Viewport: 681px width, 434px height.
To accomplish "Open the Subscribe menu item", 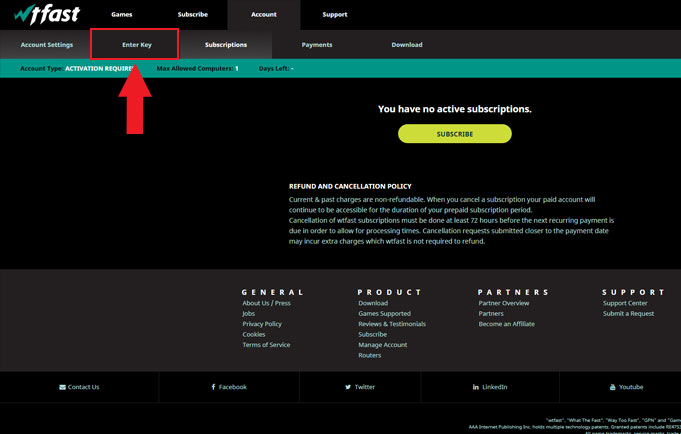I will [x=192, y=15].
